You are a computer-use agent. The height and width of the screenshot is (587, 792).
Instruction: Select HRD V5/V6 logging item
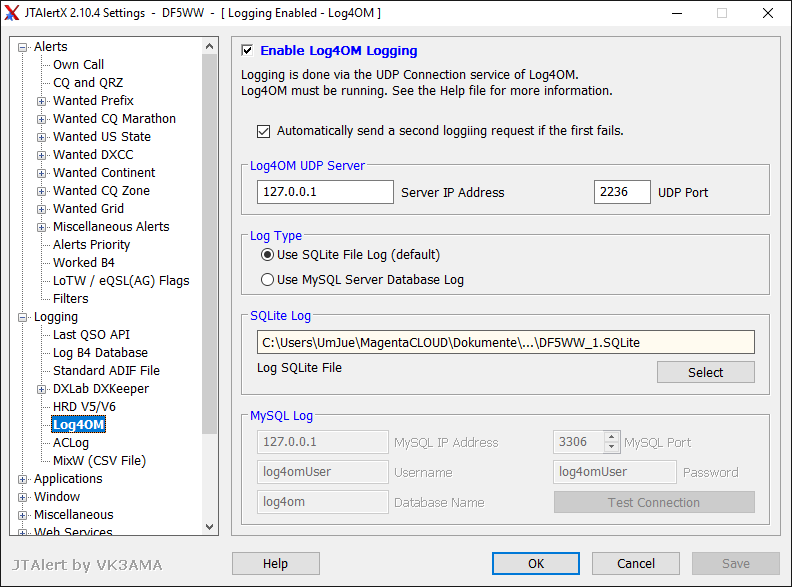pos(84,407)
